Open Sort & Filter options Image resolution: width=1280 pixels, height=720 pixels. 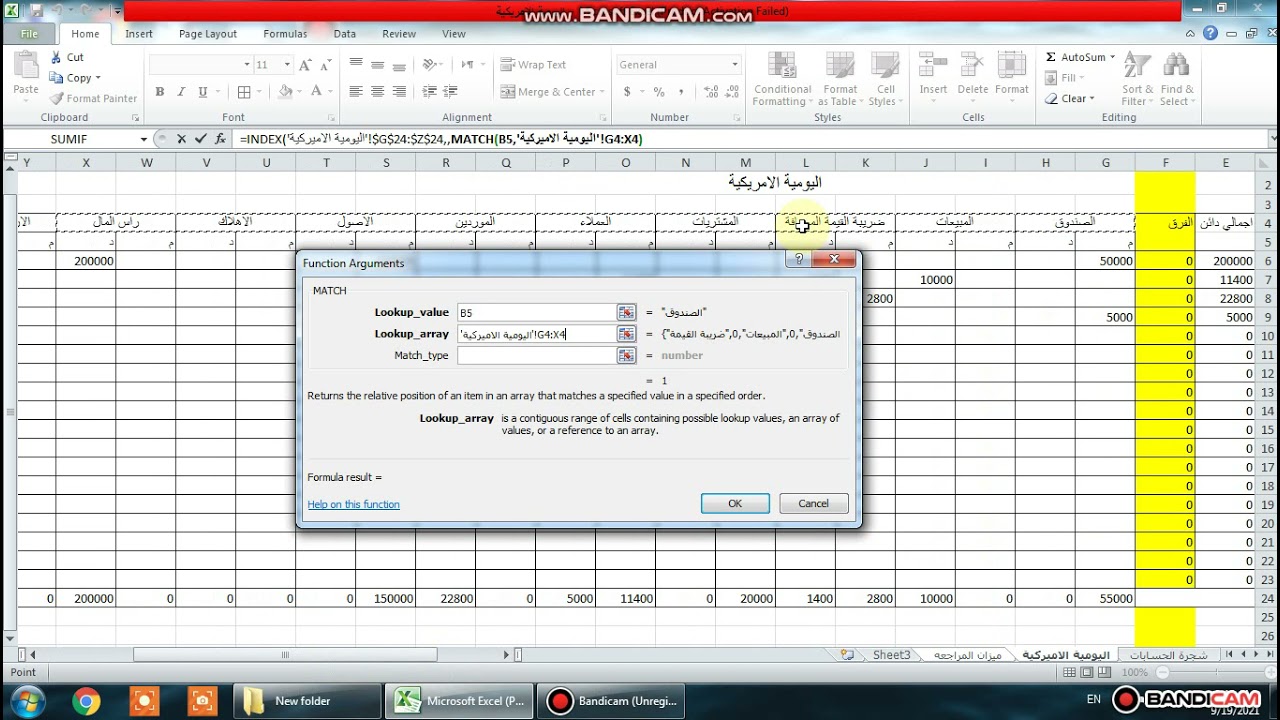tap(1137, 79)
